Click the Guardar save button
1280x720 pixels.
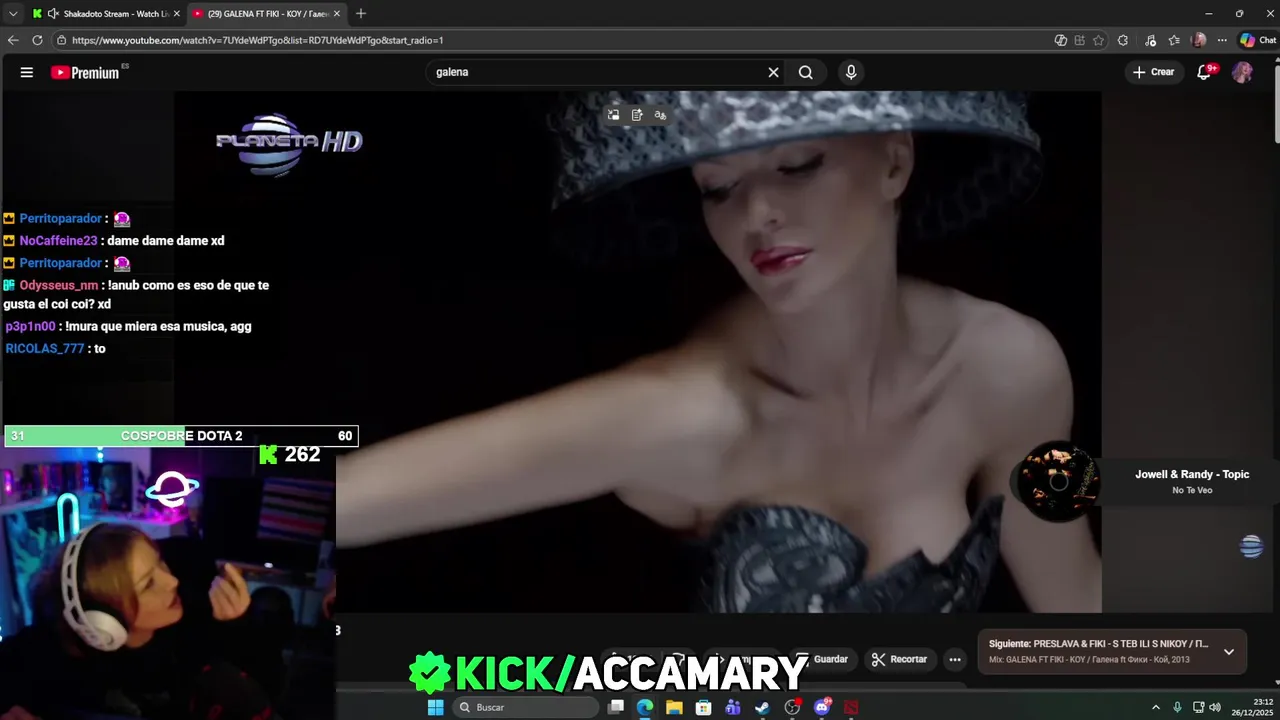tap(822, 659)
